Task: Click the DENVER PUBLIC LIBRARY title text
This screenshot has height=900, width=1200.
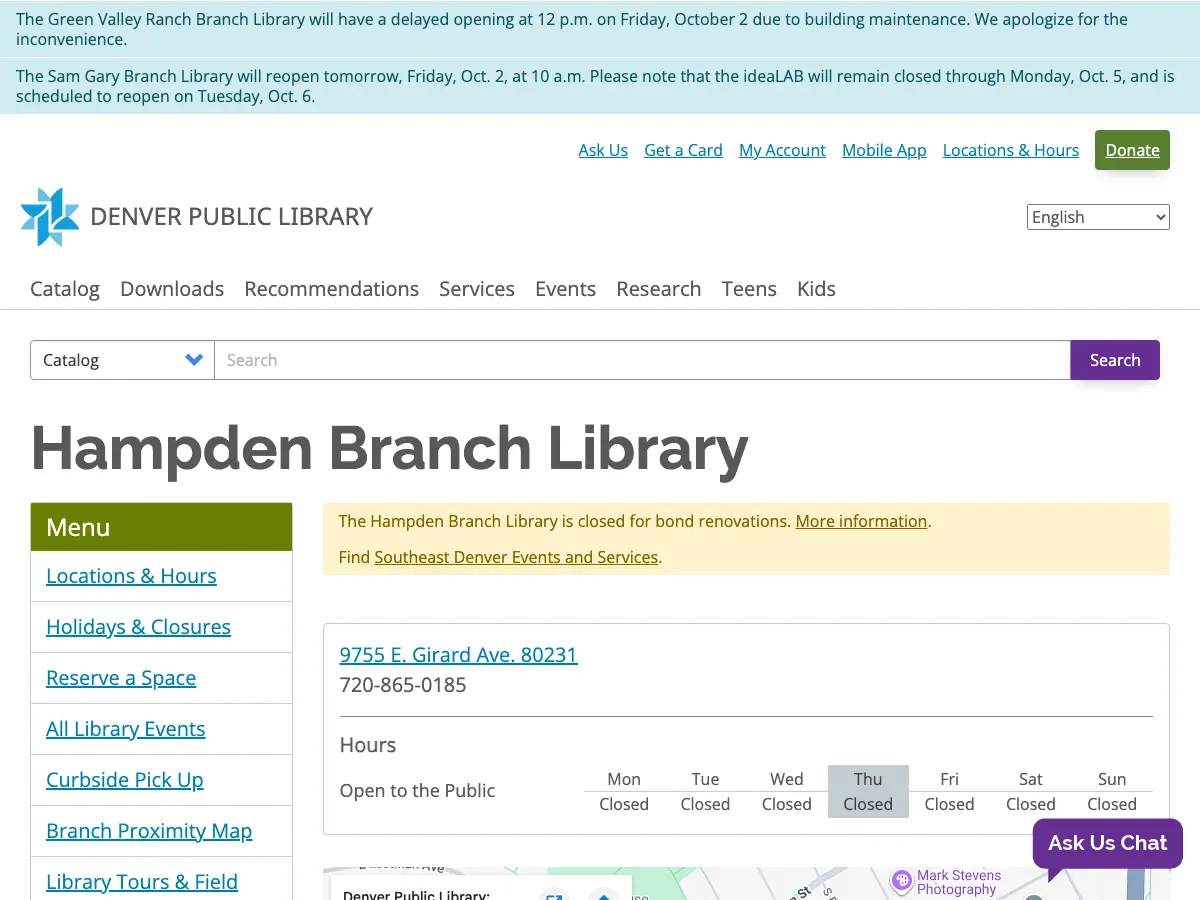Action: point(231,217)
